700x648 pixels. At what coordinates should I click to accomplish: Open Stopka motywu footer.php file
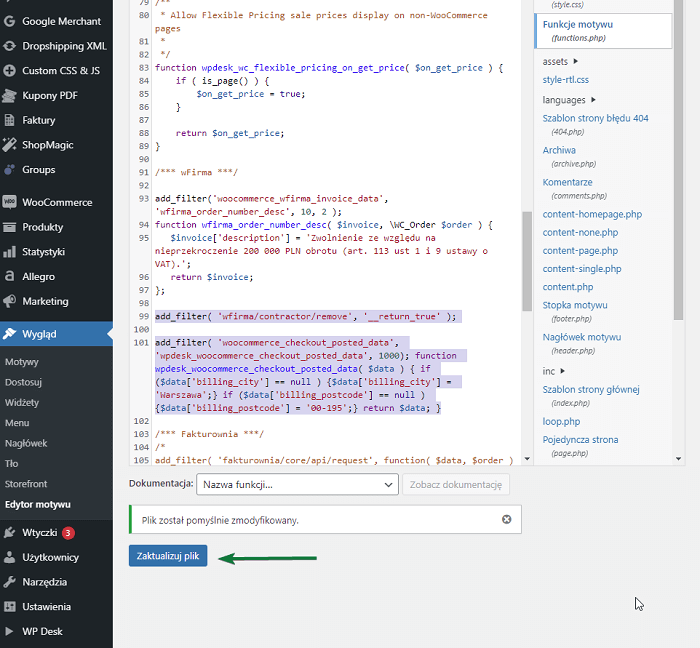(x=575, y=311)
